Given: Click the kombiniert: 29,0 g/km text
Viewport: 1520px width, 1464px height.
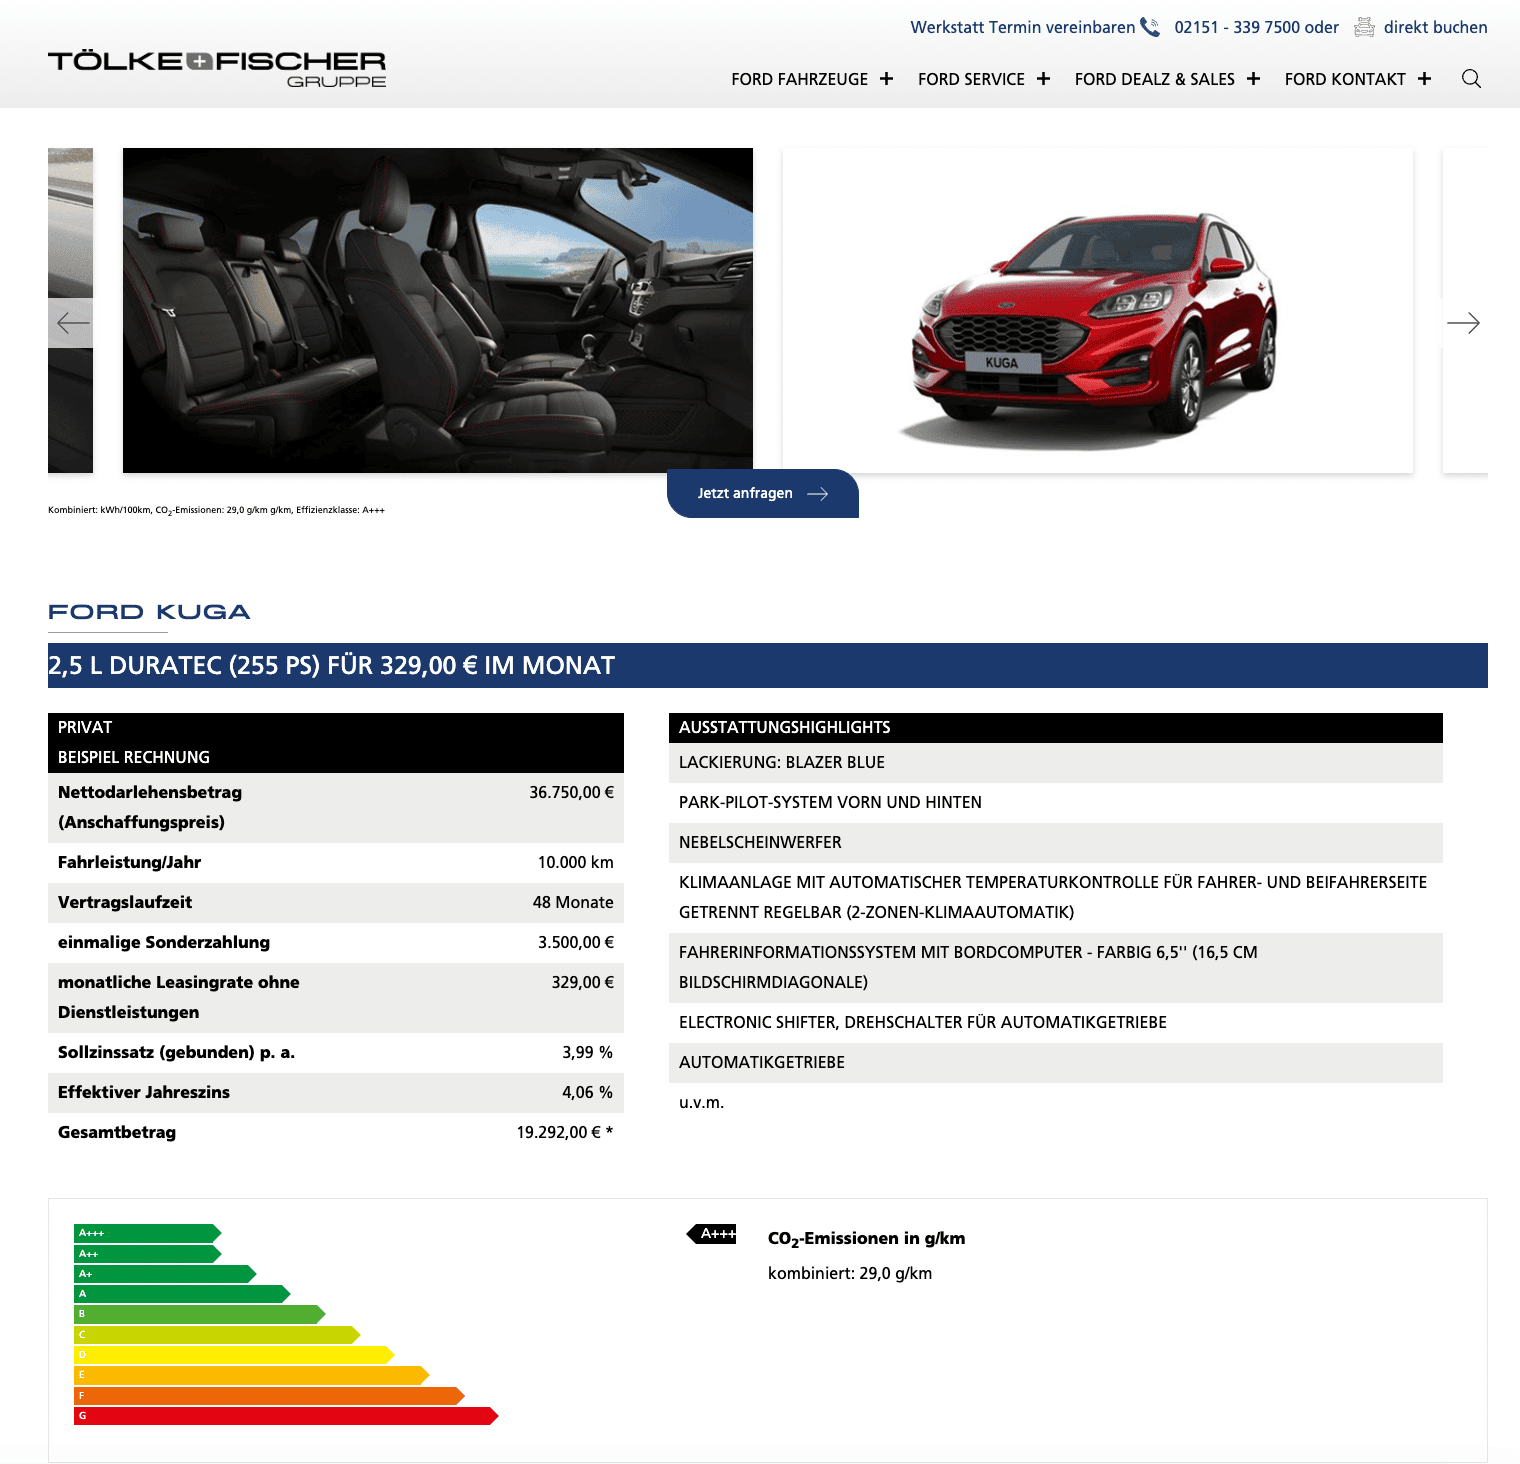Looking at the screenshot, I should click(x=850, y=1274).
